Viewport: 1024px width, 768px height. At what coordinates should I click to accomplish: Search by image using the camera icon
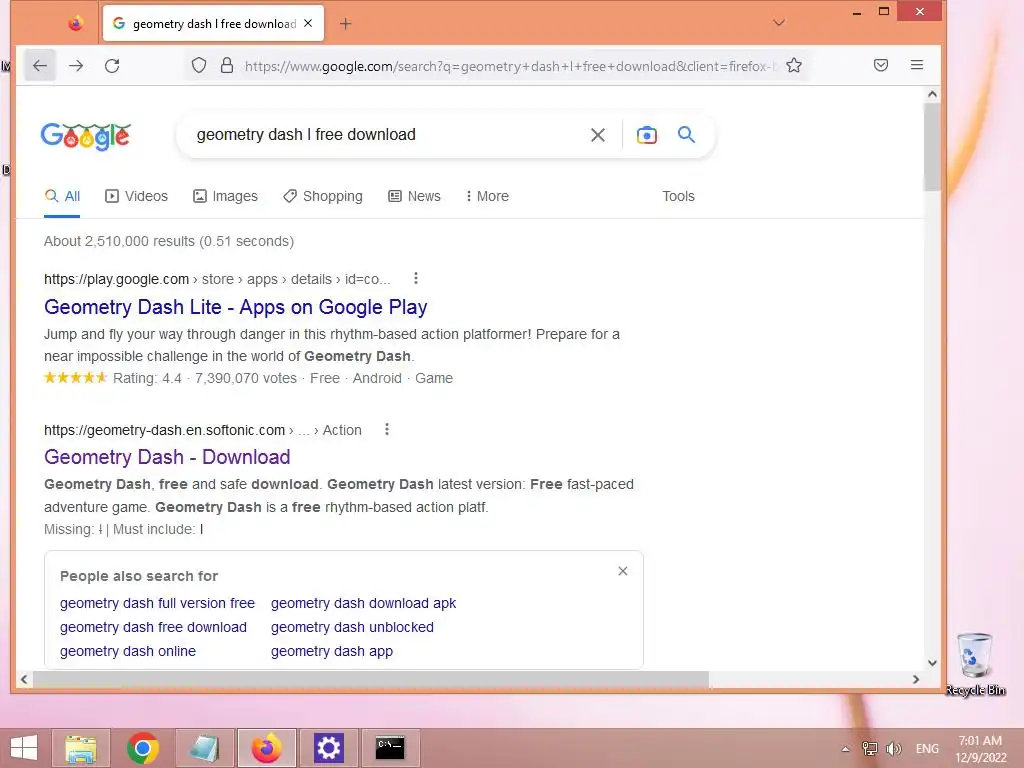(x=647, y=135)
